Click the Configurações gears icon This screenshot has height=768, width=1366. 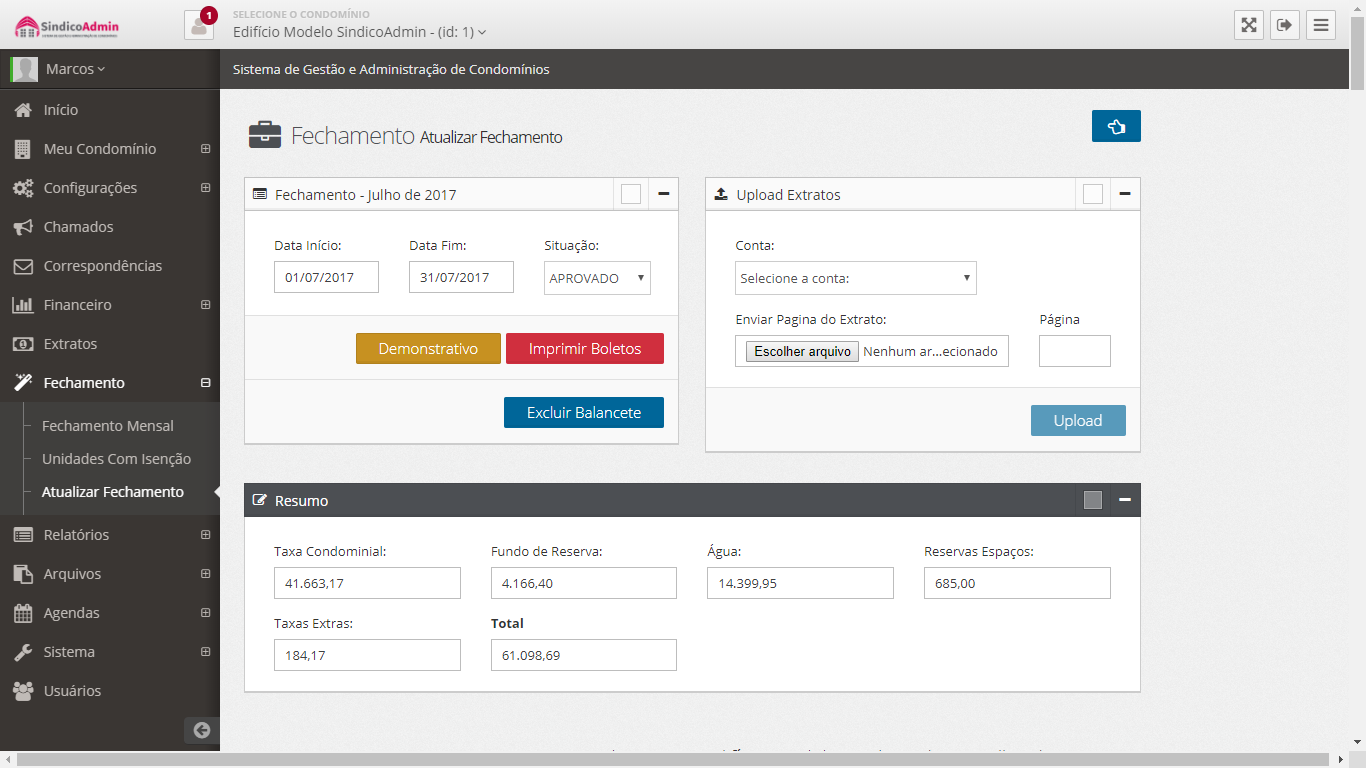[x=23, y=188]
